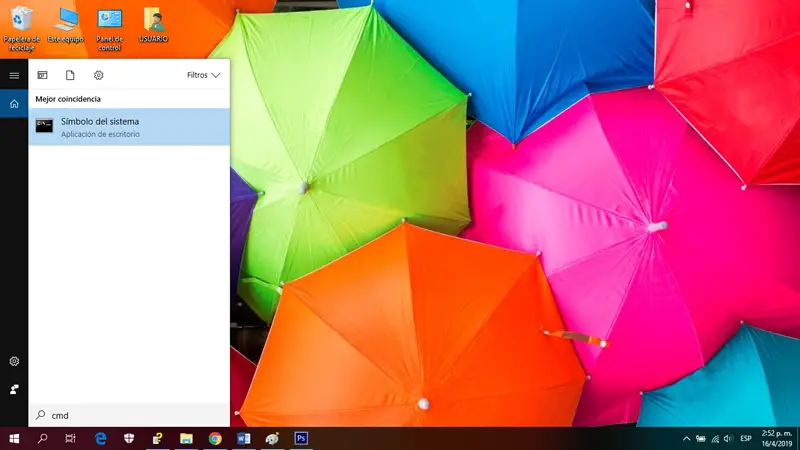Open the feedback icon in left sidebar

tap(14, 389)
